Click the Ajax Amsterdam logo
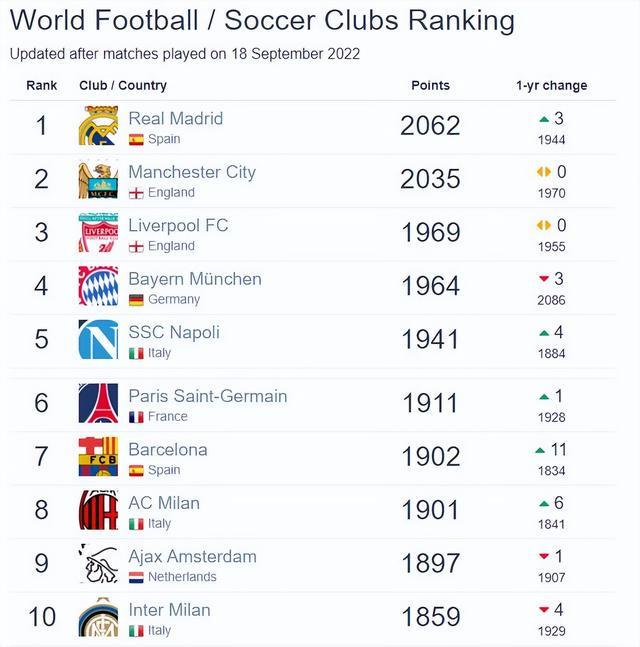 click(98, 564)
